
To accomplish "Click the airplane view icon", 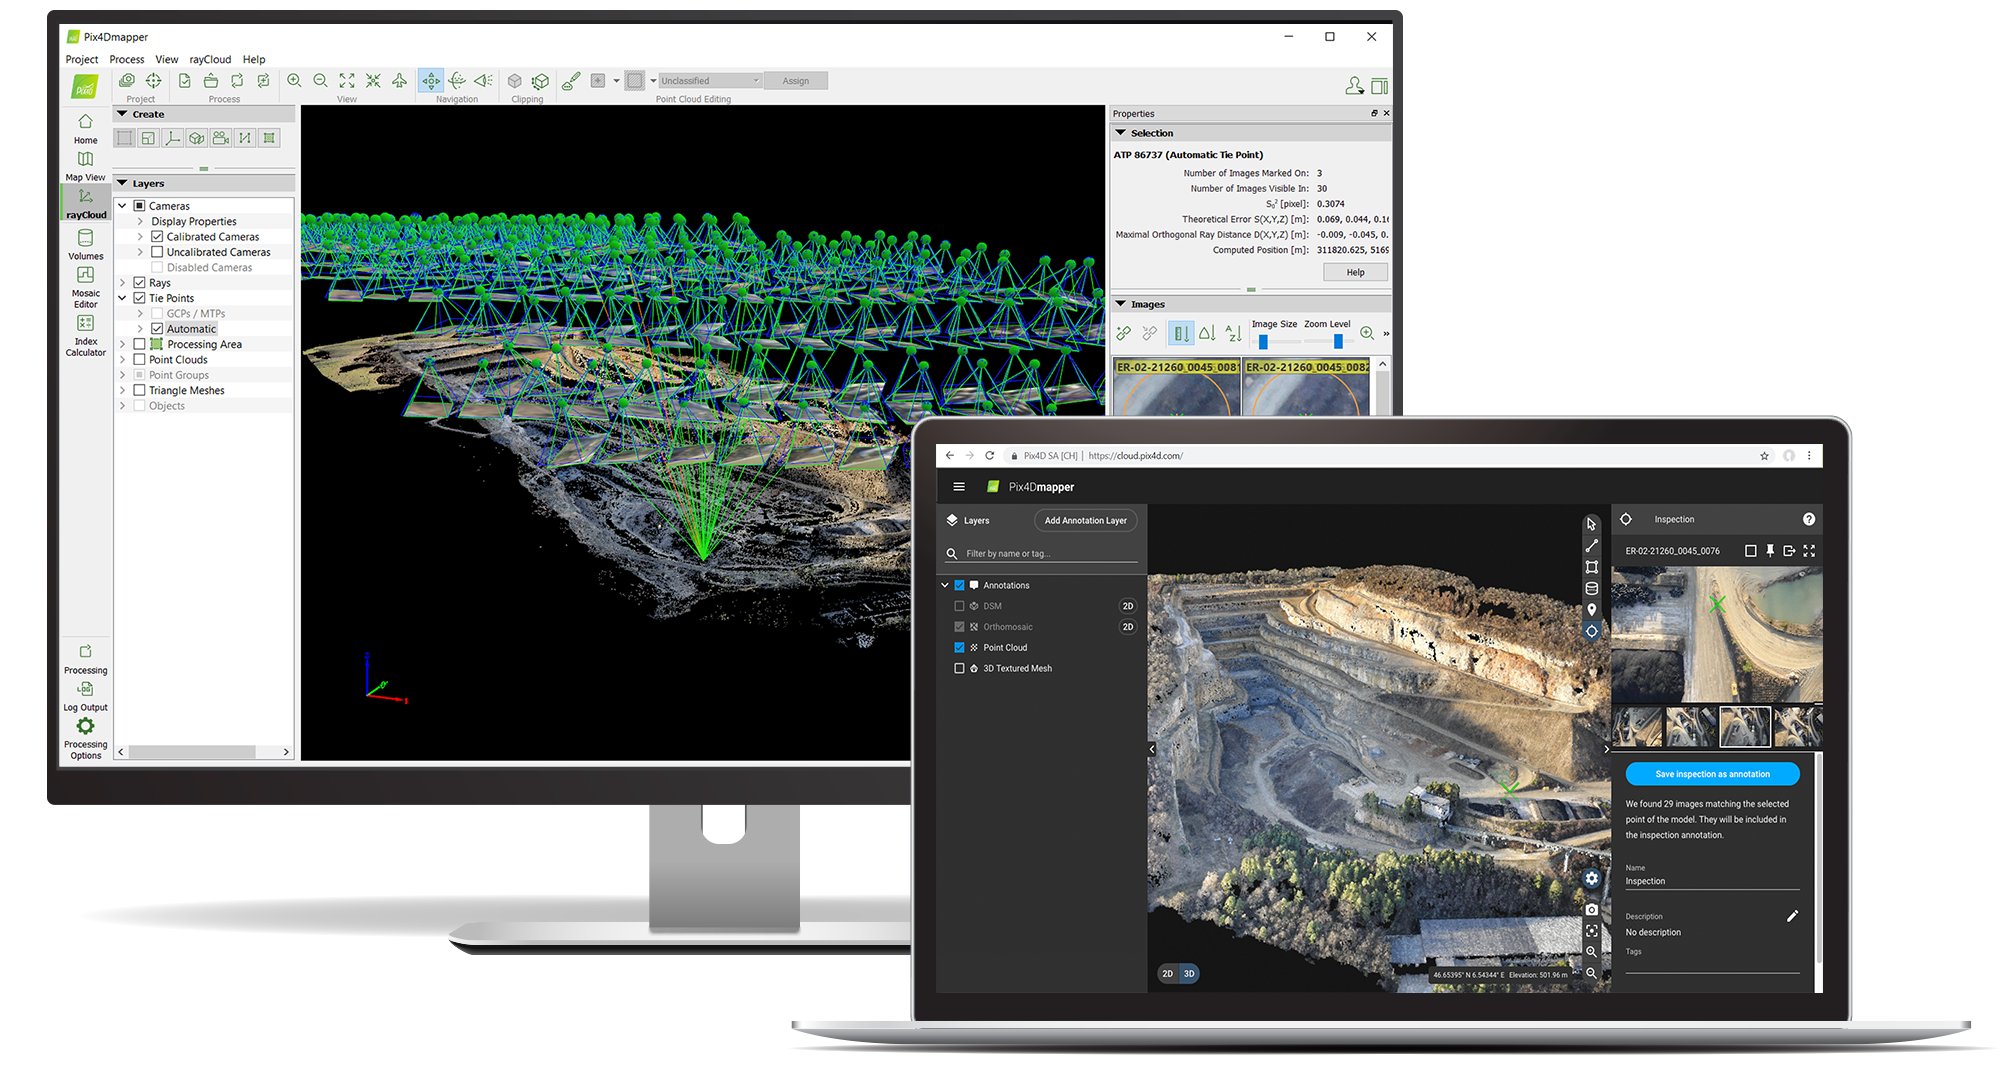I will pyautogui.click(x=399, y=80).
